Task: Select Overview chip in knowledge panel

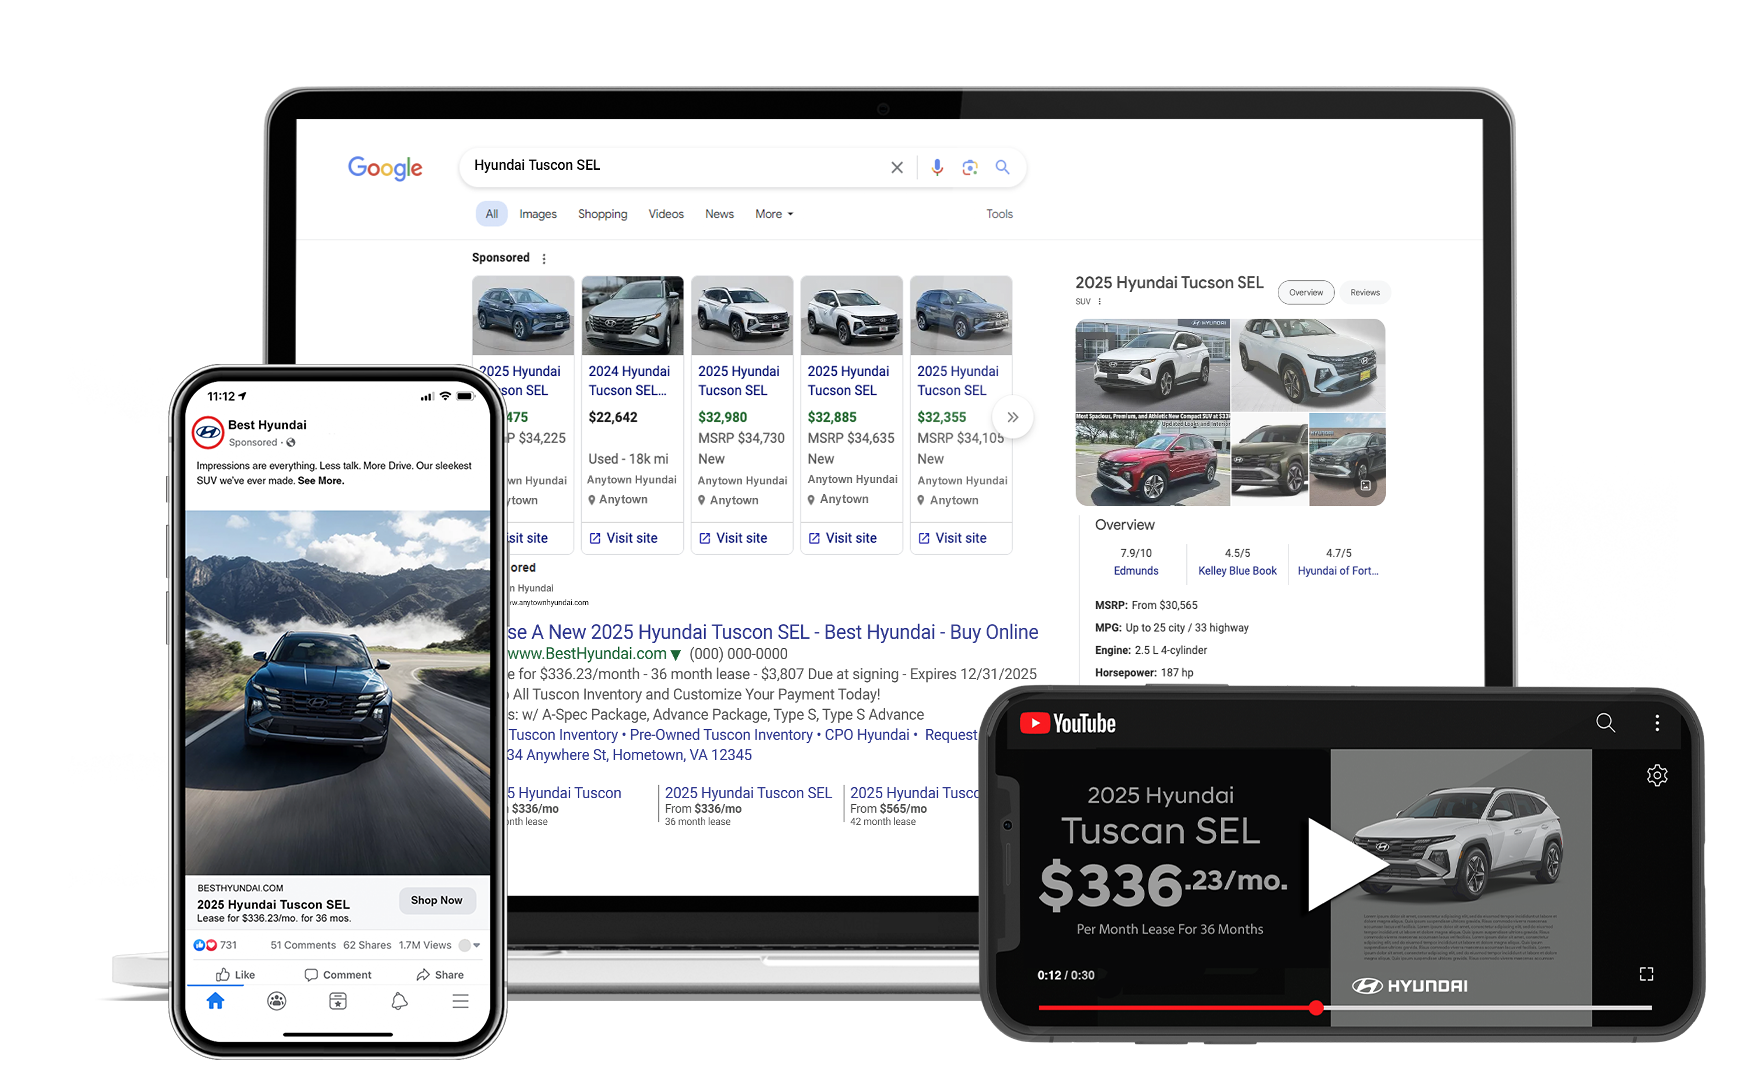Action: click(x=1306, y=293)
